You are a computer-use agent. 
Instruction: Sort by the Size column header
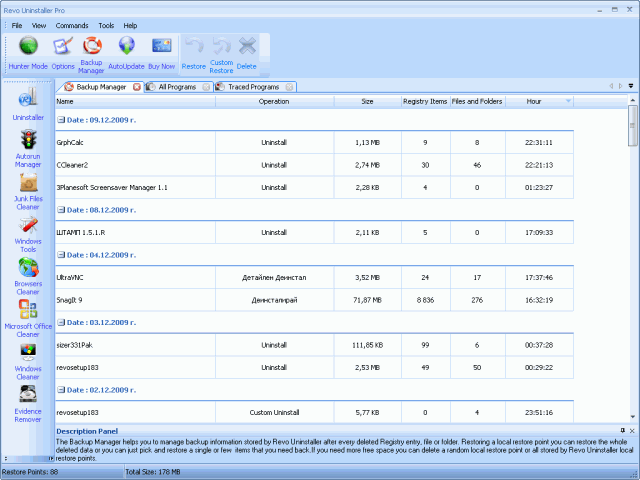click(367, 101)
